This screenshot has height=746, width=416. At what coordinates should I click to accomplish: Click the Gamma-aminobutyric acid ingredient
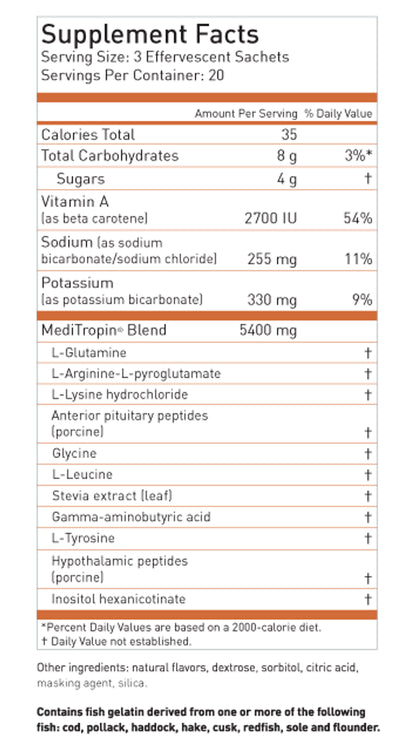131,517
